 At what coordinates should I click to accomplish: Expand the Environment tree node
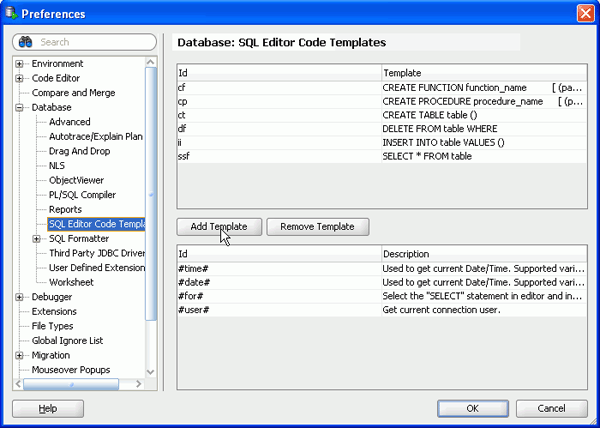click(19, 64)
